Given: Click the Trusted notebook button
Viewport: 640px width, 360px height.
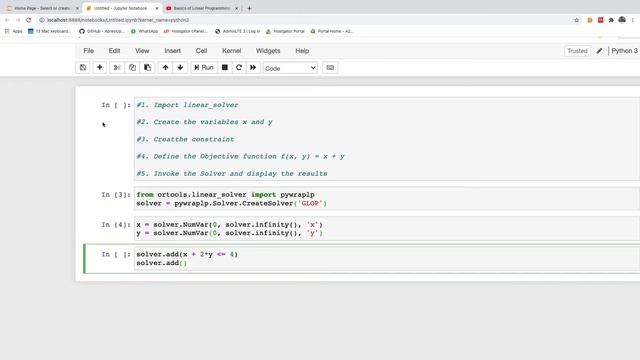Looking at the screenshot, I should [577, 51].
